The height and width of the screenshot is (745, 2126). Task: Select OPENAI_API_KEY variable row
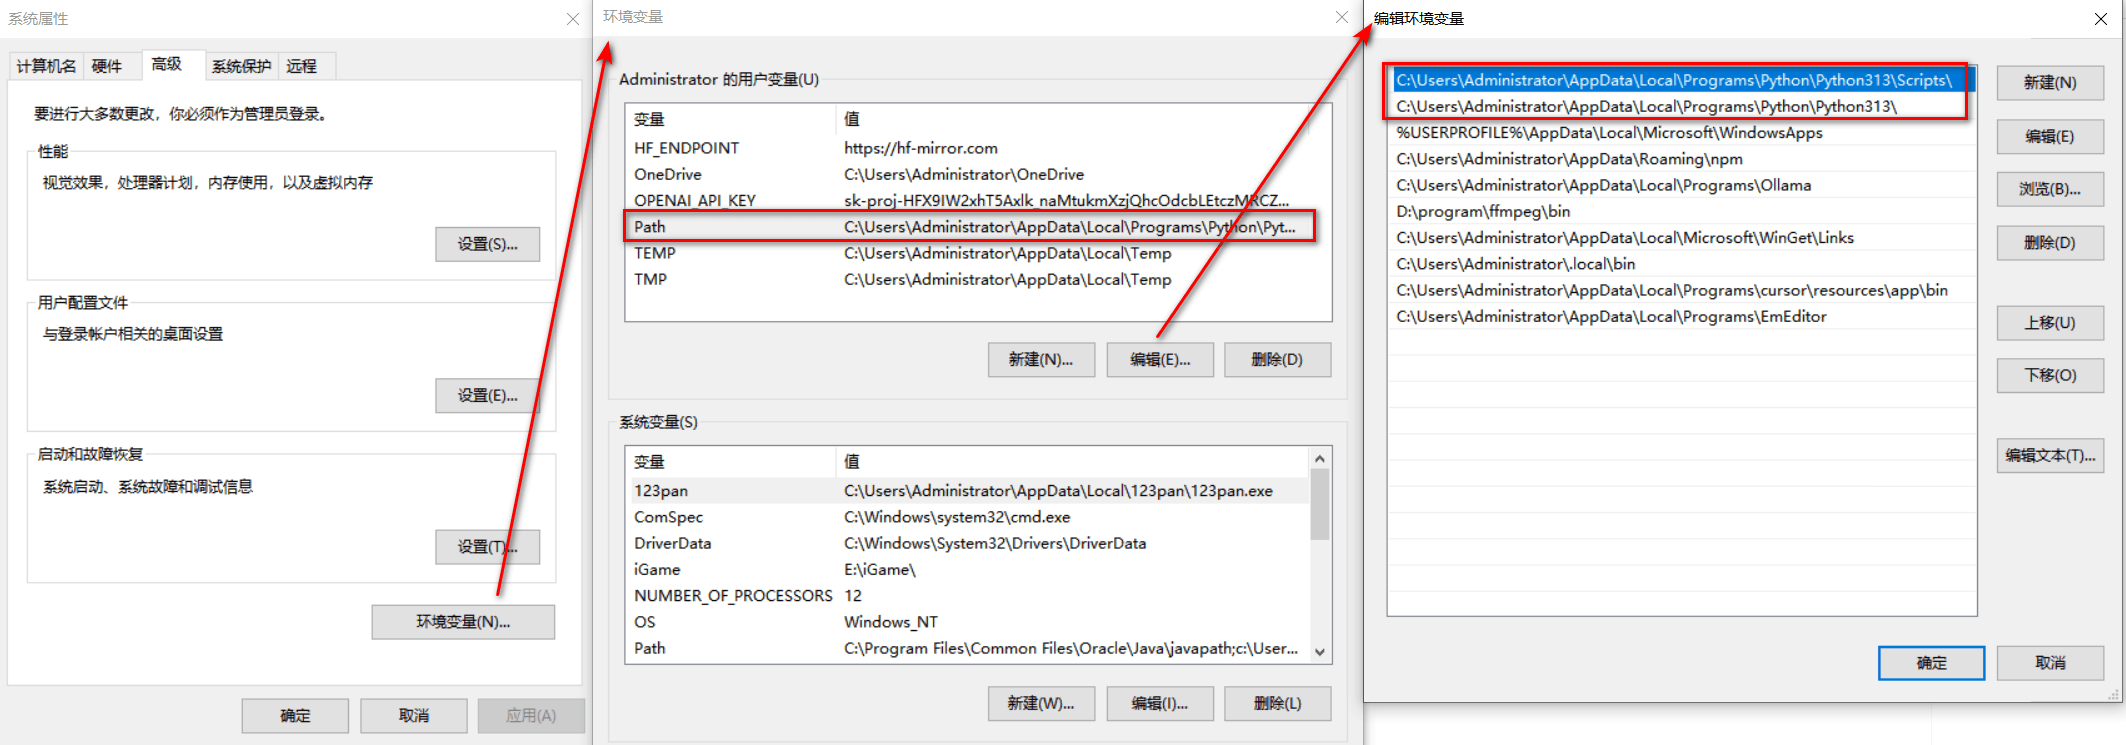coord(968,200)
